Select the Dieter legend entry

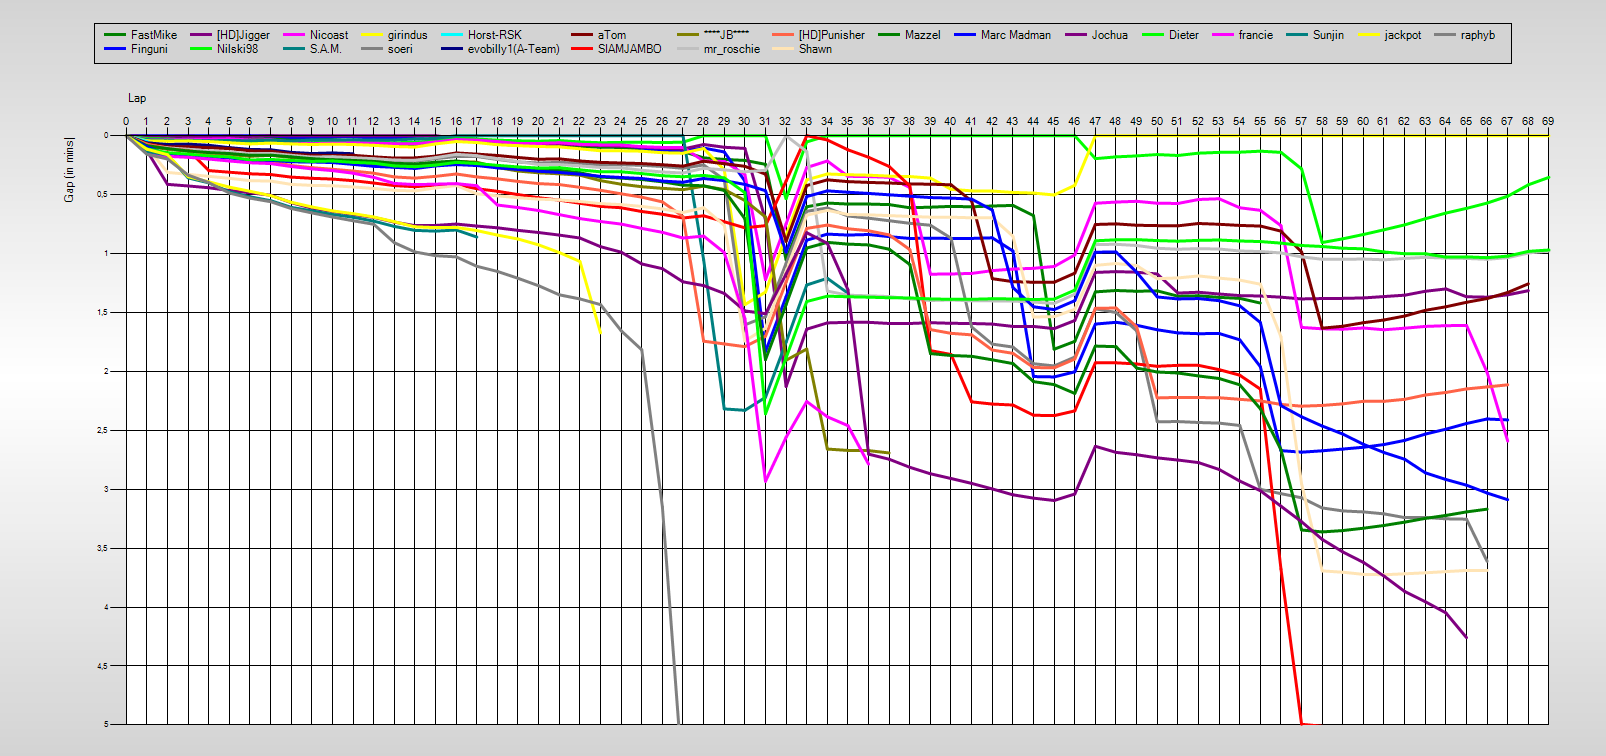coord(1183,35)
